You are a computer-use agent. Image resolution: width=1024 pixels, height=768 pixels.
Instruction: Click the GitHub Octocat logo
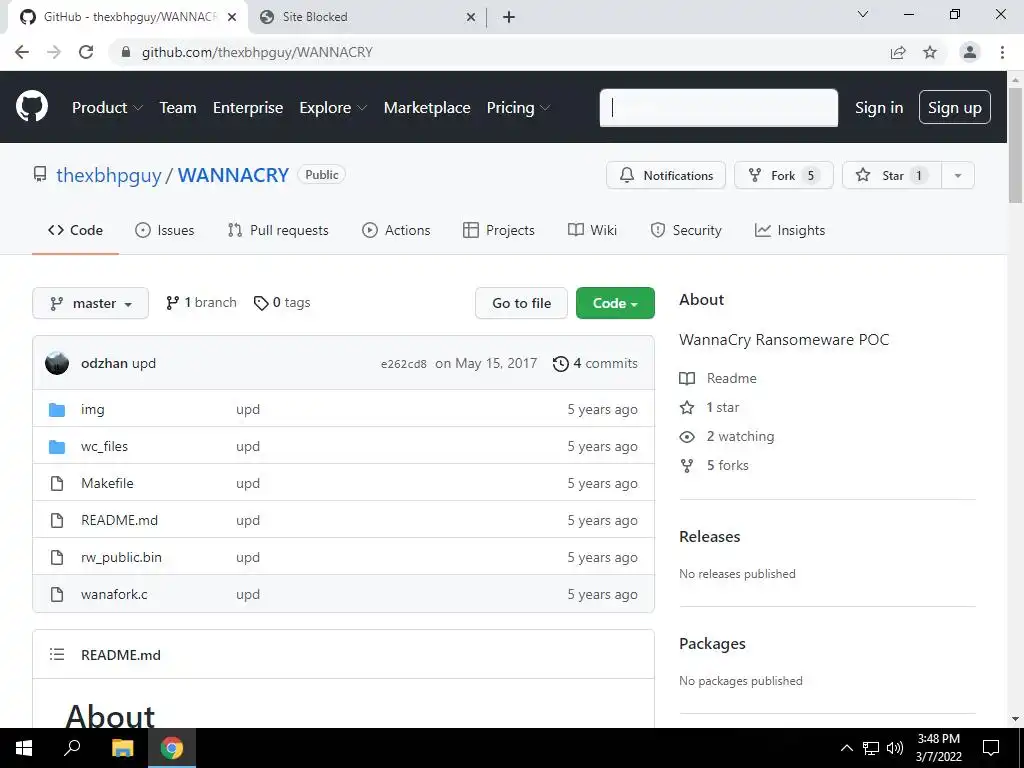point(31,106)
